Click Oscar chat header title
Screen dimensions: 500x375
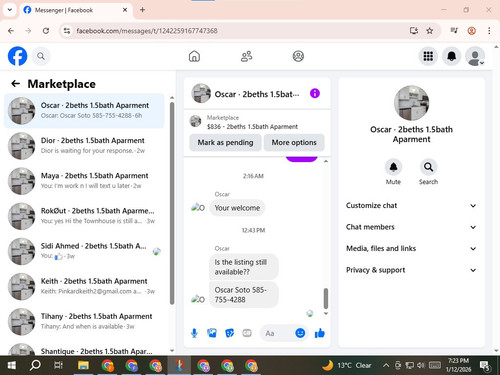pyautogui.click(x=257, y=94)
